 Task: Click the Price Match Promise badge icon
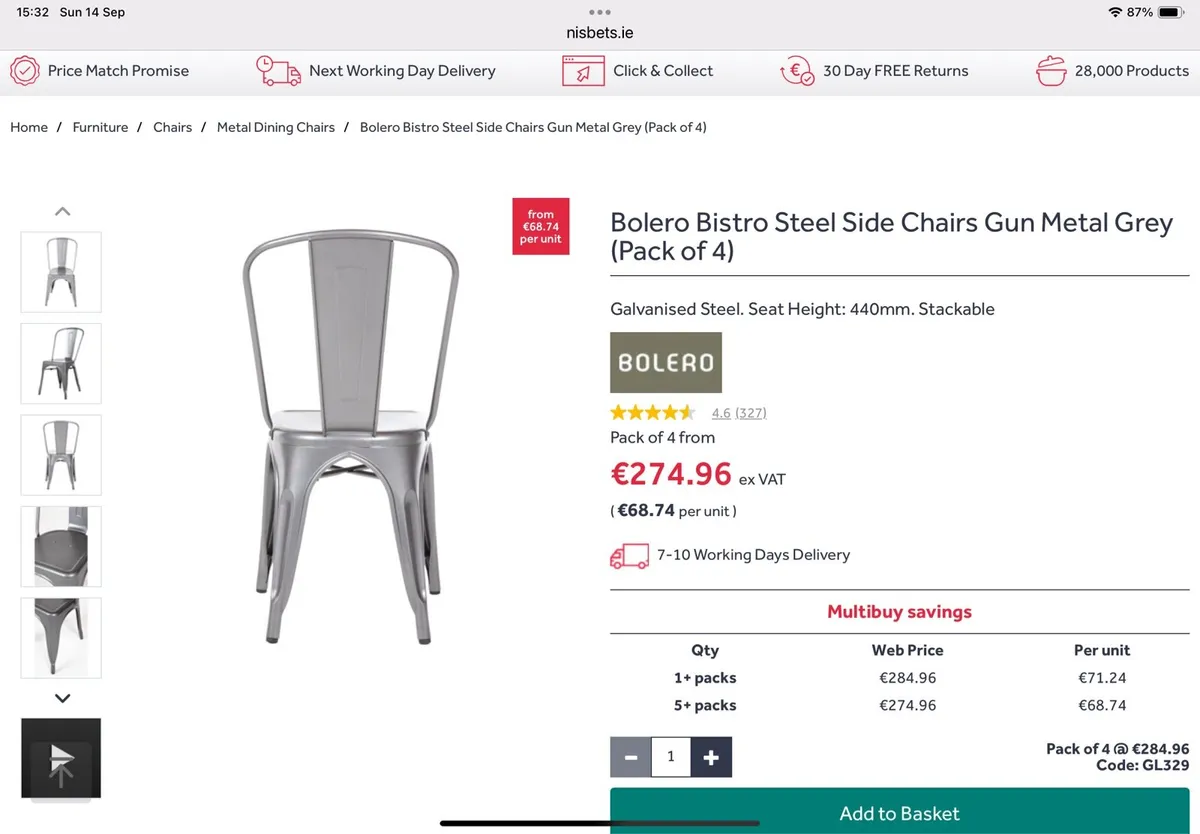click(x=25, y=71)
